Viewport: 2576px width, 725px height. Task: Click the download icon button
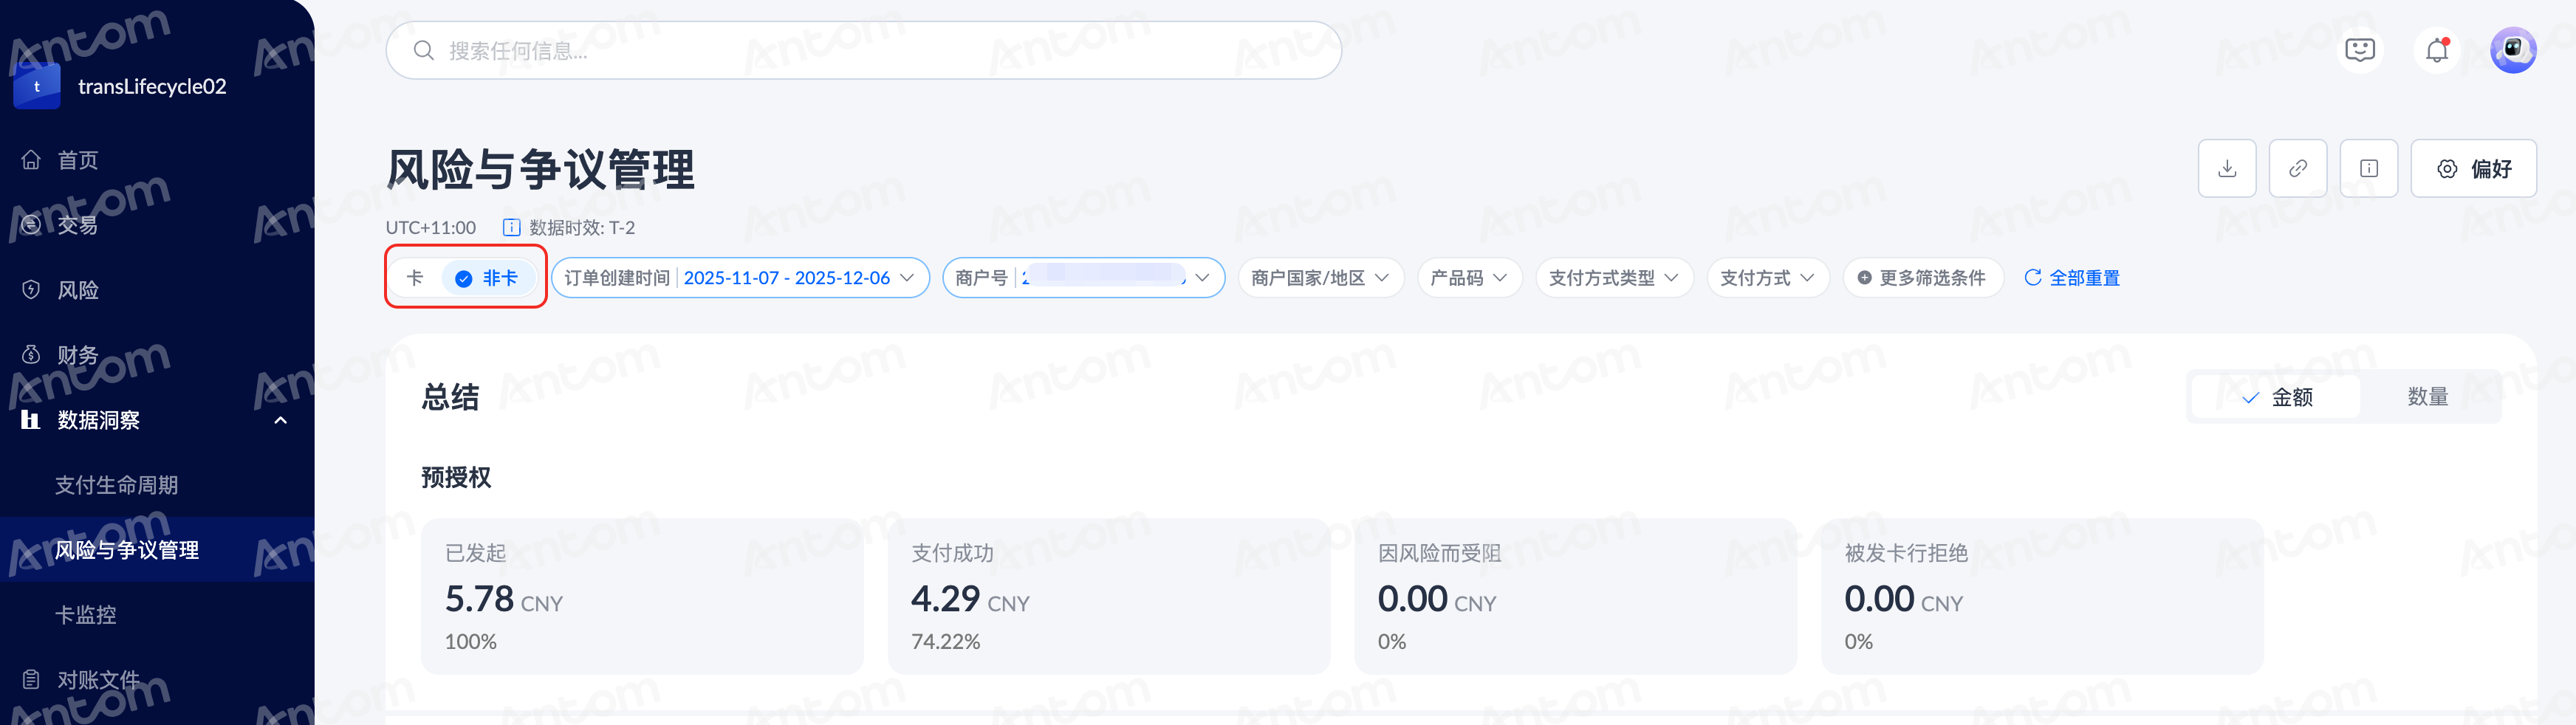click(x=2226, y=168)
